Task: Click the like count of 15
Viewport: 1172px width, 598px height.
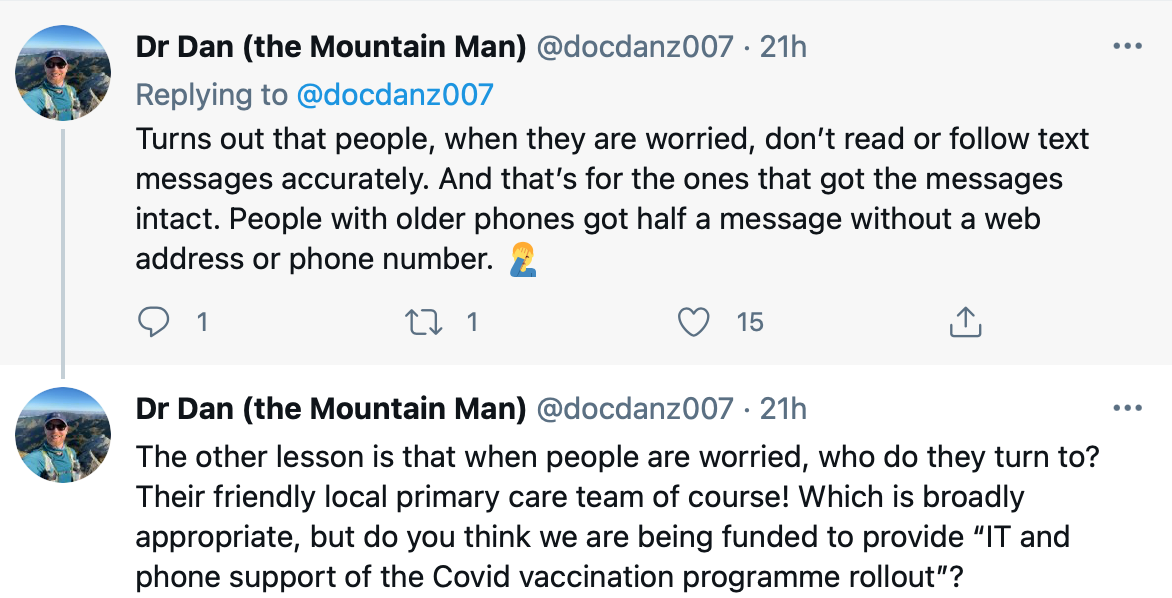Action: (x=750, y=322)
